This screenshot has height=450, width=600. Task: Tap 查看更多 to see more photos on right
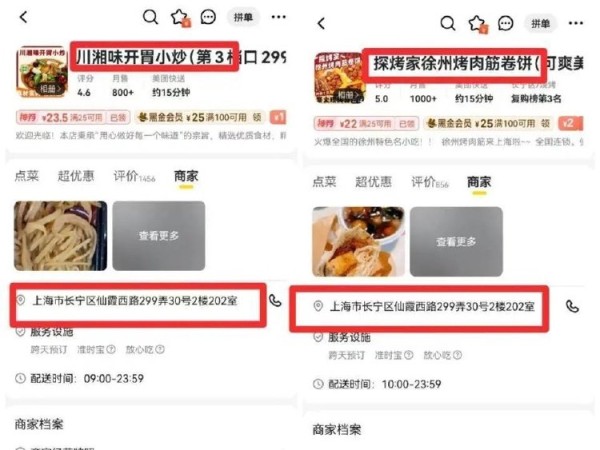click(456, 241)
